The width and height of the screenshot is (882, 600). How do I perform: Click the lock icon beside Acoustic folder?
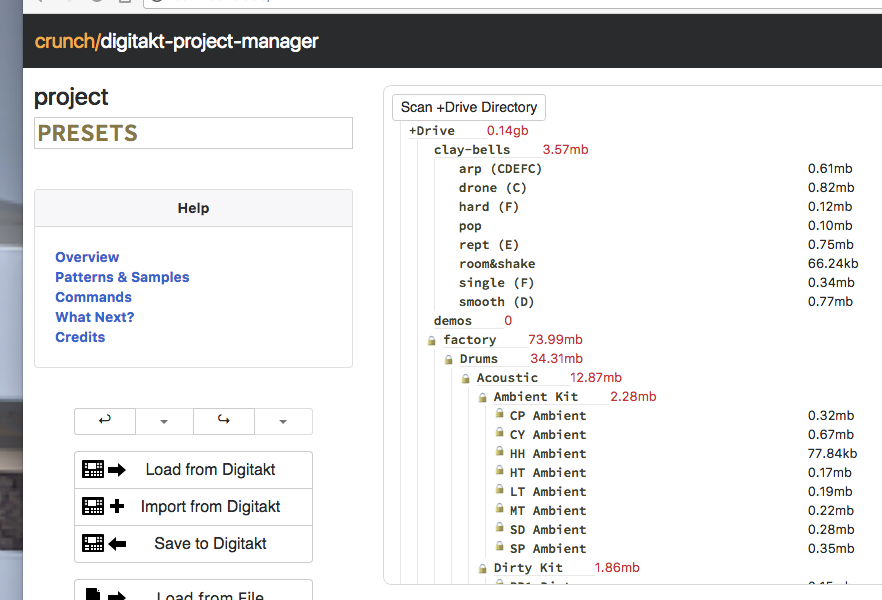[466, 379]
